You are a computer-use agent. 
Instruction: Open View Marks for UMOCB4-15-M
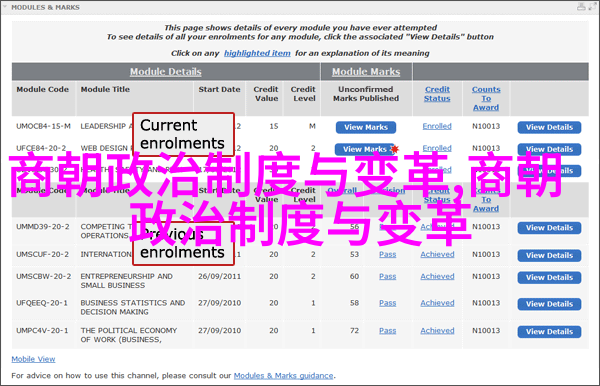click(366, 127)
